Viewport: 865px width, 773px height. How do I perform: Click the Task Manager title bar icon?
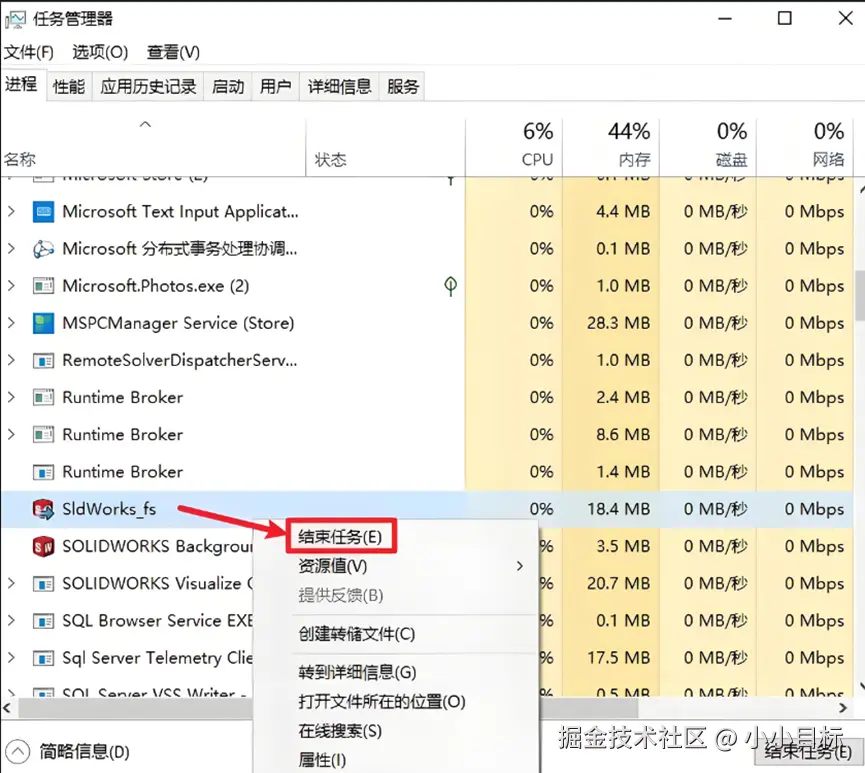tap(15, 20)
